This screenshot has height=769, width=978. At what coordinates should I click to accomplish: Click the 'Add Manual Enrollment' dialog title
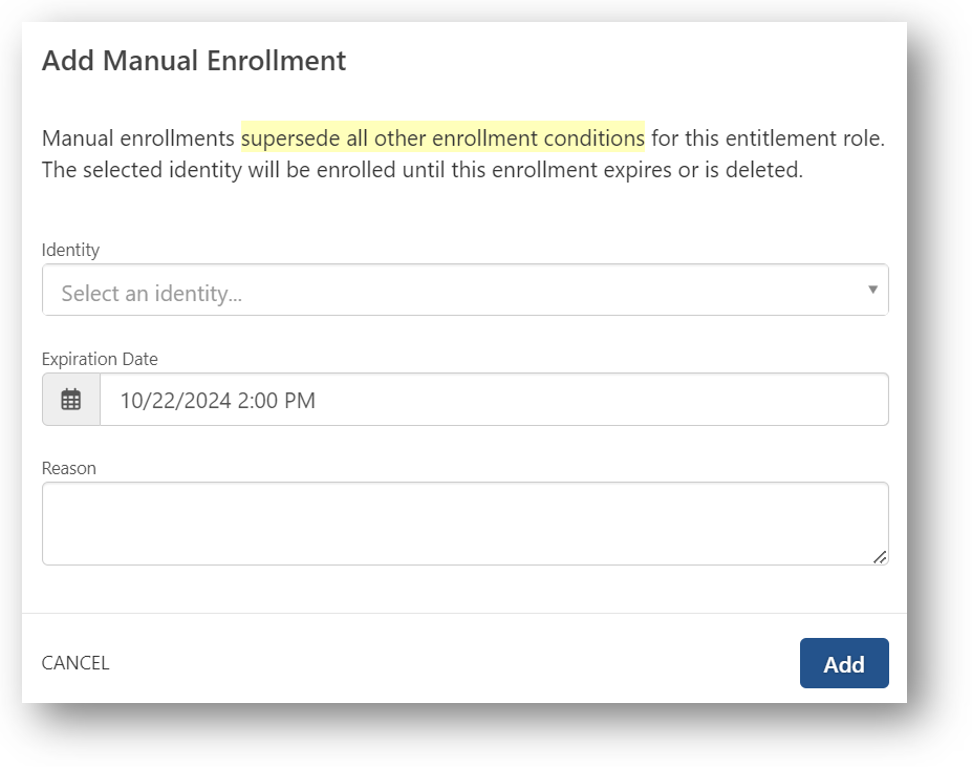pos(193,61)
